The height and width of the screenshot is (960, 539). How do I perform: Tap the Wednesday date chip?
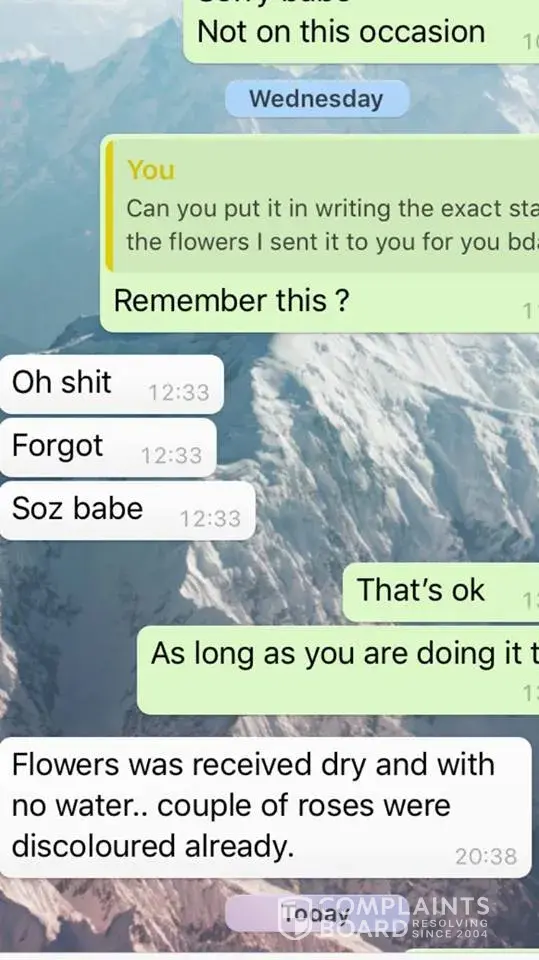pyautogui.click(x=317, y=99)
